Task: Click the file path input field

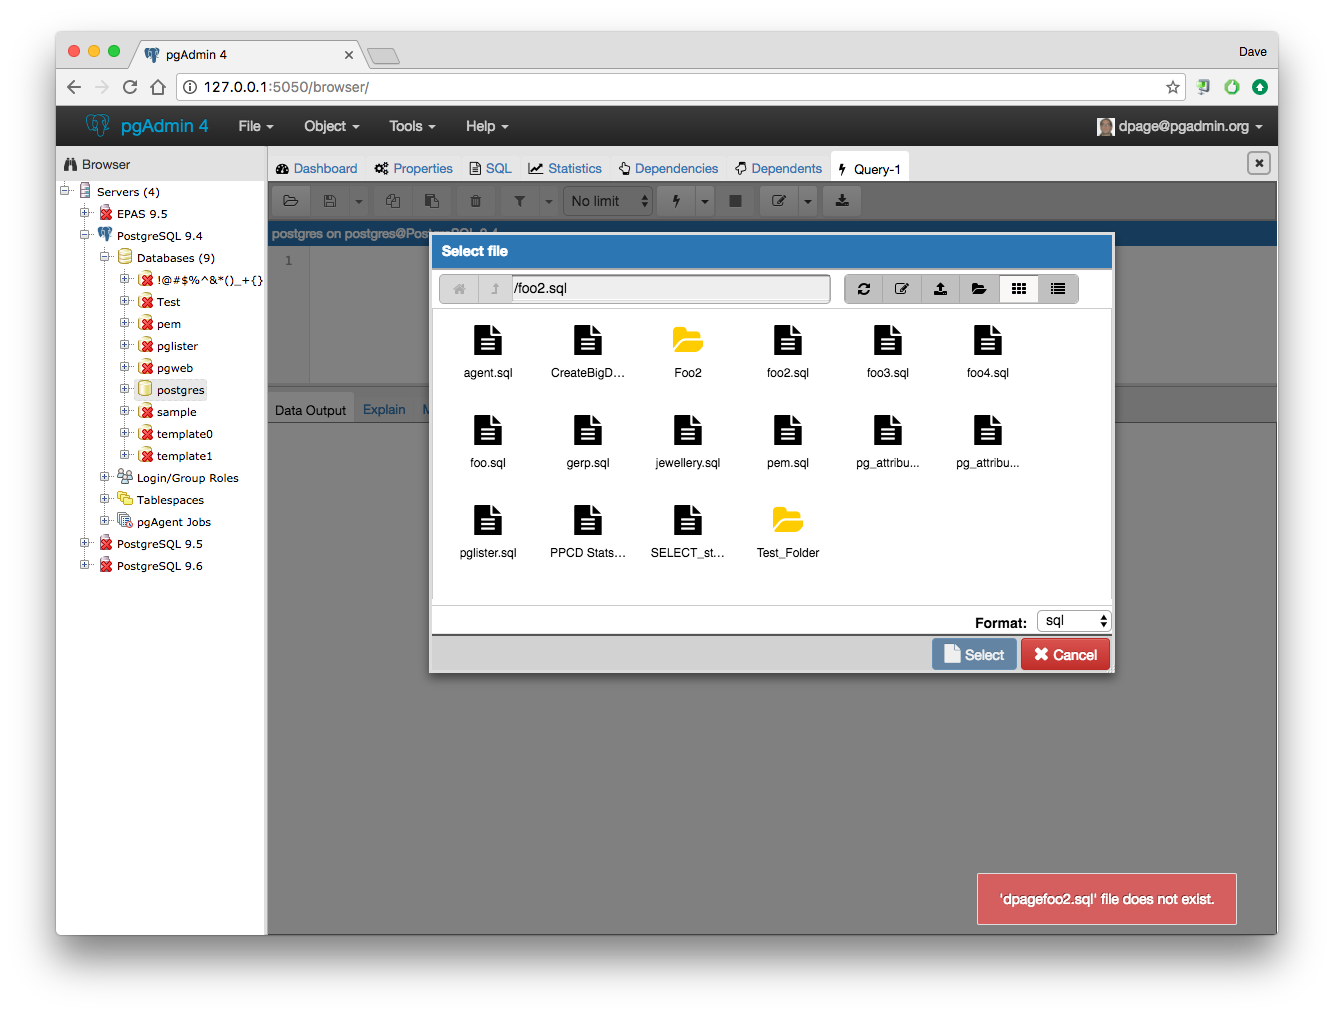Action: [x=670, y=289]
